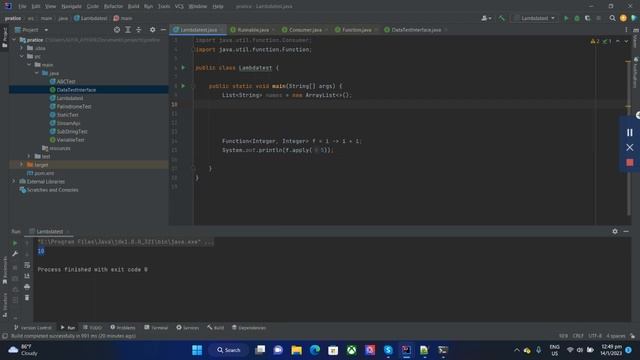Expand External Libraries node
This screenshot has width=640, height=360.
coord(14,181)
